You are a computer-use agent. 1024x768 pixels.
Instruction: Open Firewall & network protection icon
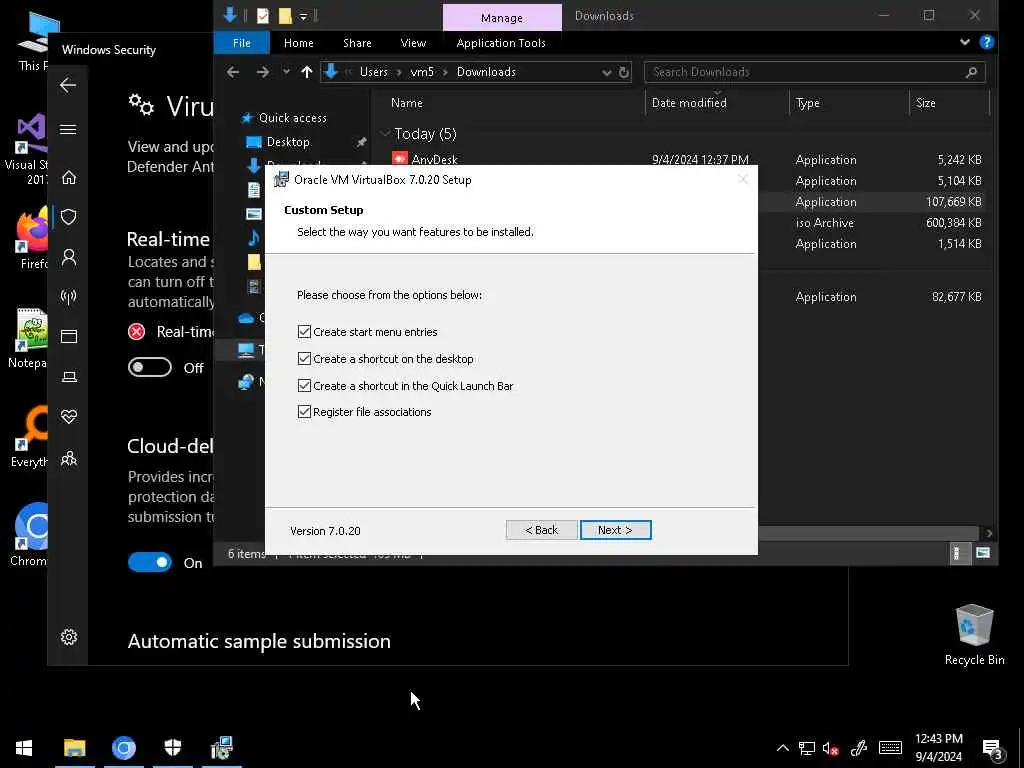tap(69, 296)
